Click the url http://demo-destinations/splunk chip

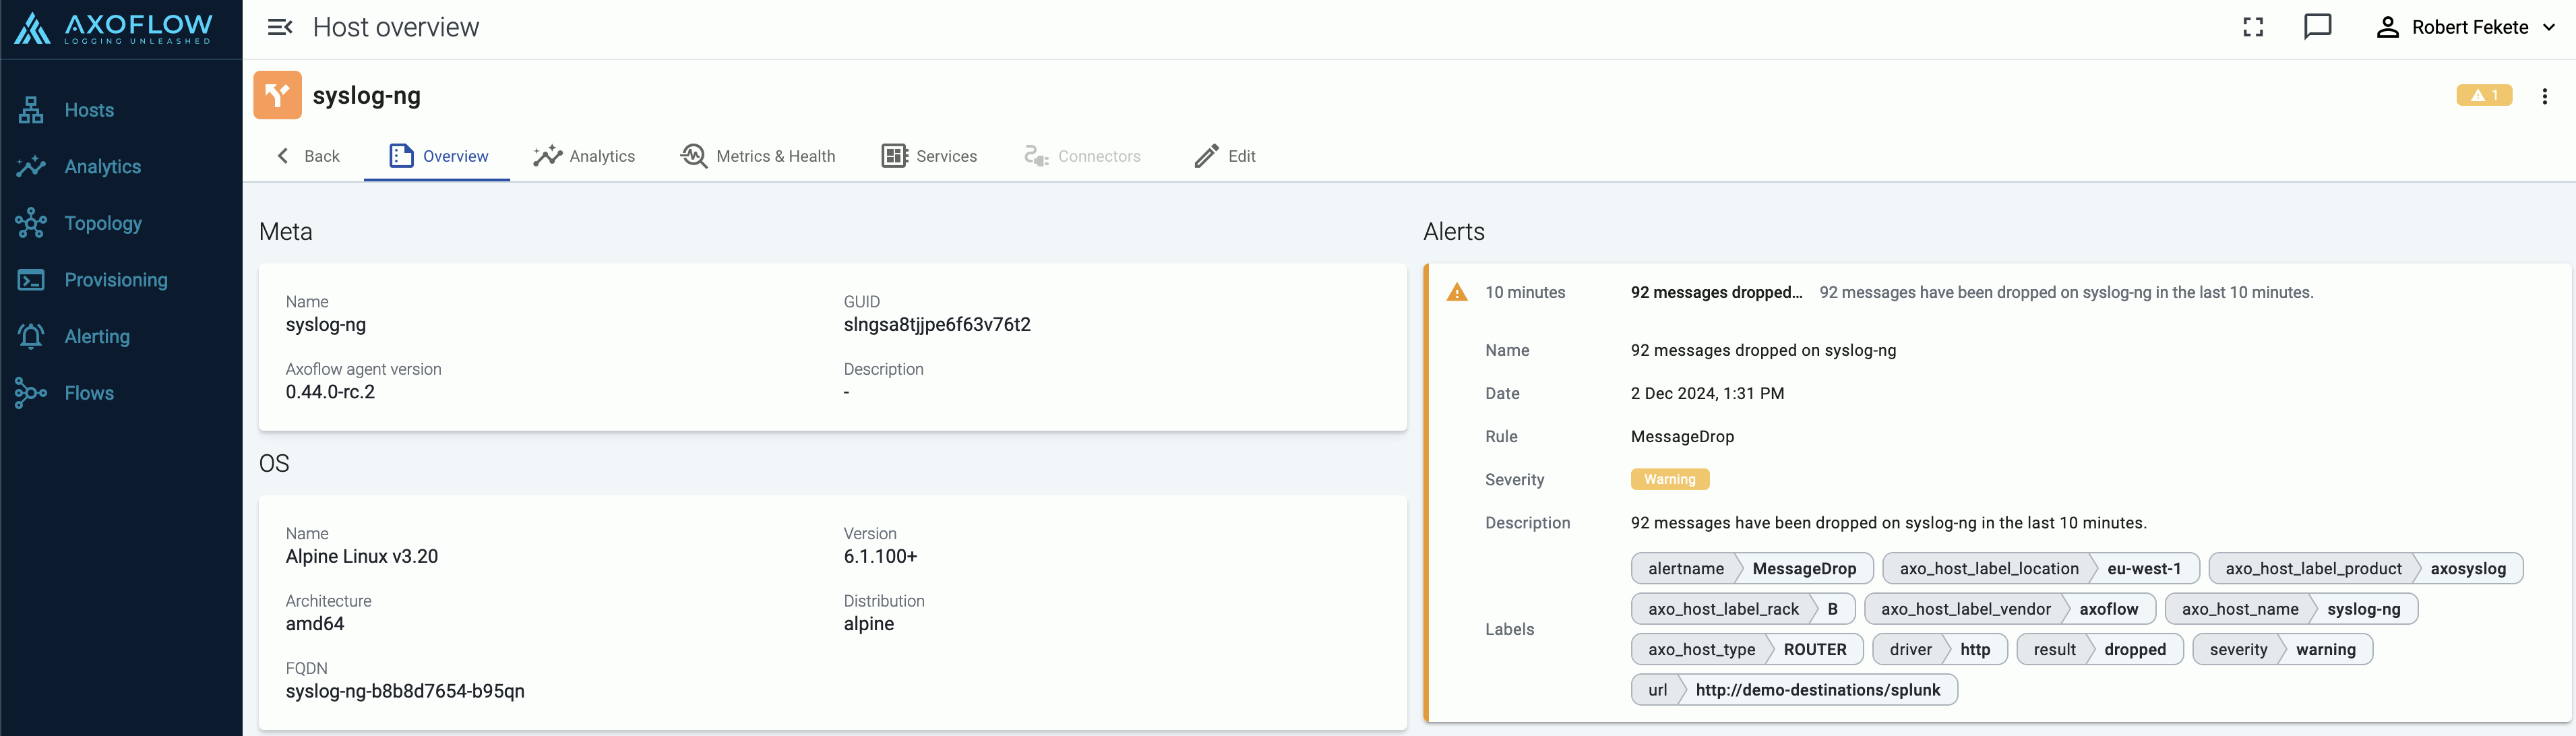[x=1794, y=690]
